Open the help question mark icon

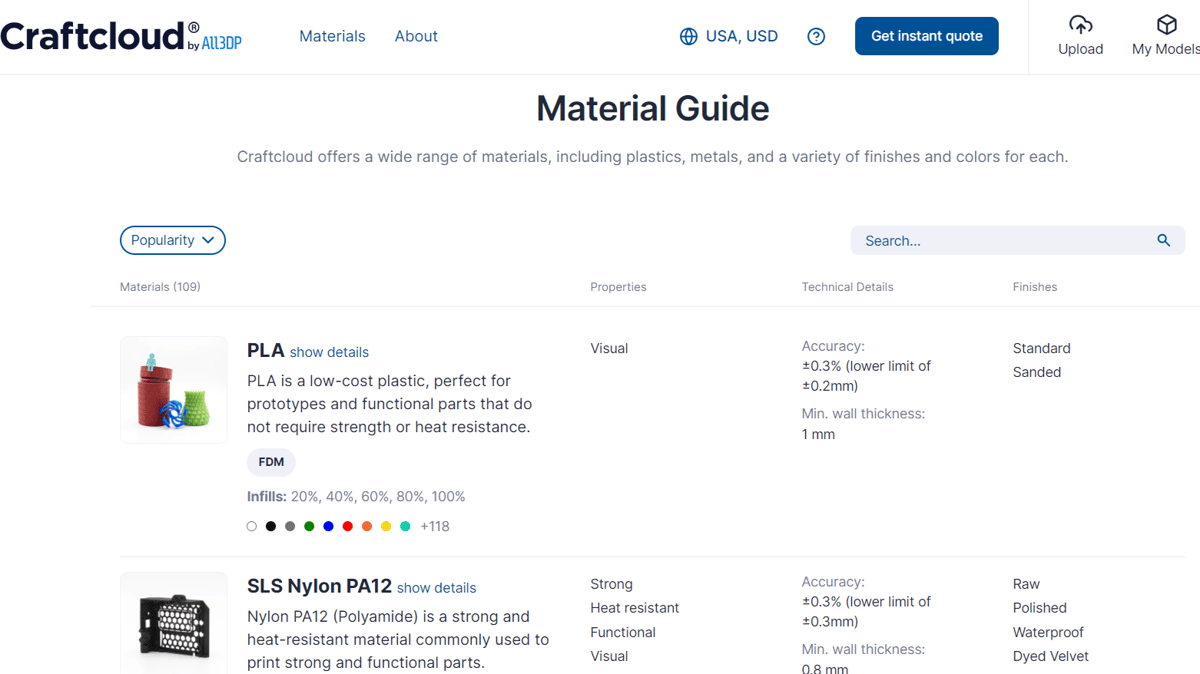pos(816,36)
